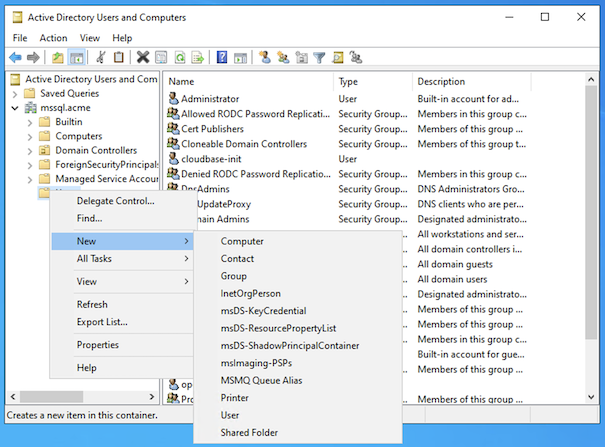Image resolution: width=605 pixels, height=447 pixels.
Task: Collapse the mssql.acme domain node
Action: (x=15, y=108)
